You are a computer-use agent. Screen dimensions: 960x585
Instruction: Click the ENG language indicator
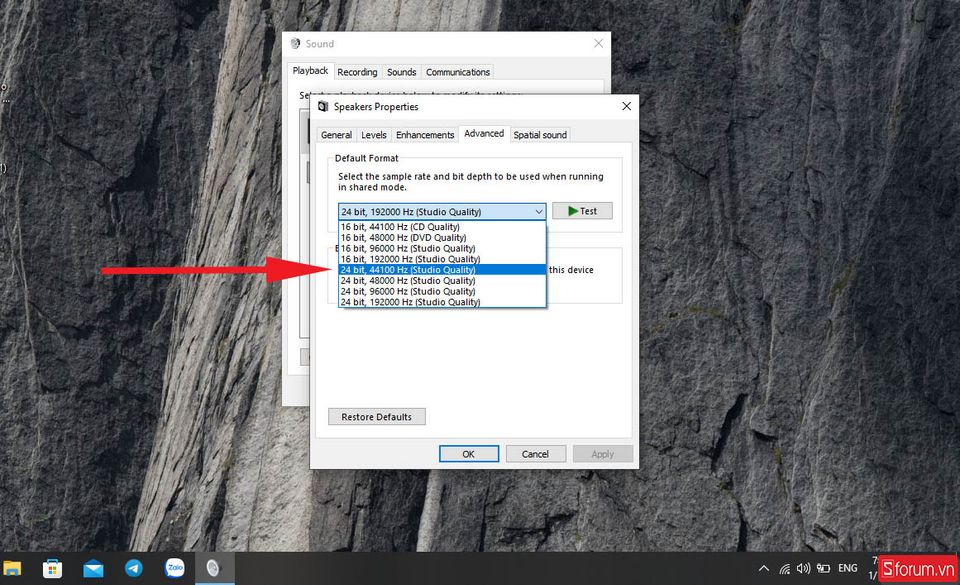click(x=847, y=568)
